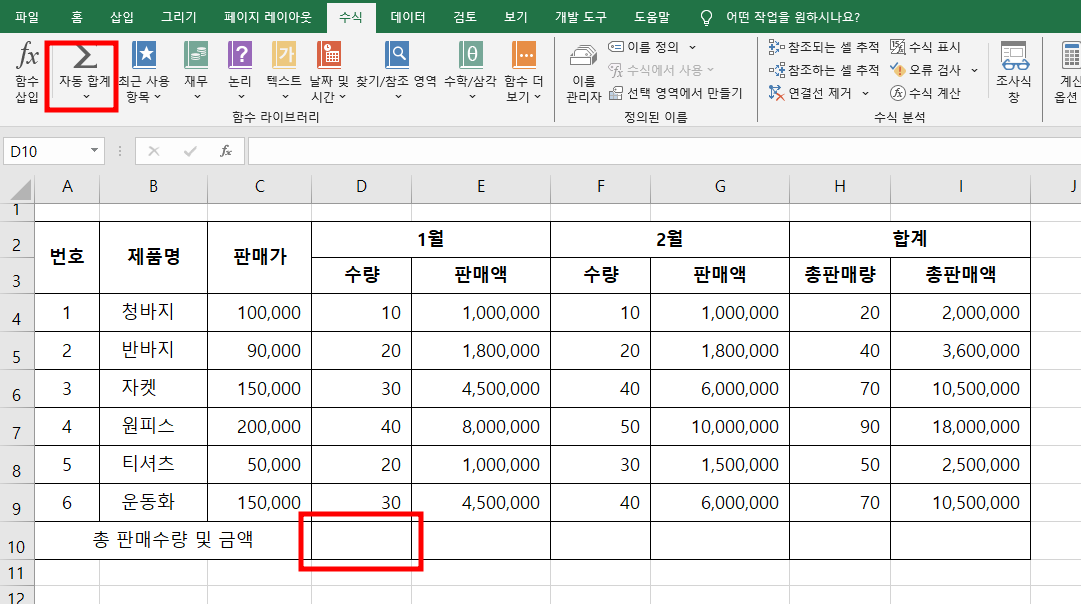Click Evaluate Formula (수식 계산)
The height and width of the screenshot is (604, 1081).
coord(925,93)
